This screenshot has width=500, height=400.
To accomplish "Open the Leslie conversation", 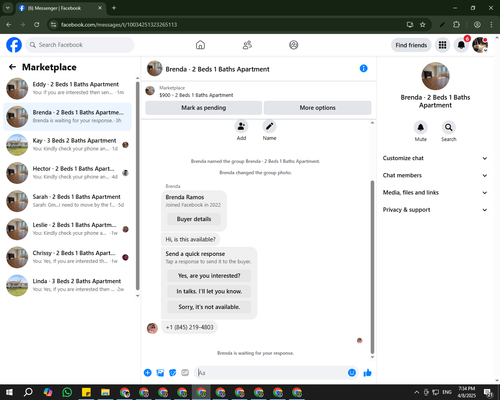I will [67, 229].
